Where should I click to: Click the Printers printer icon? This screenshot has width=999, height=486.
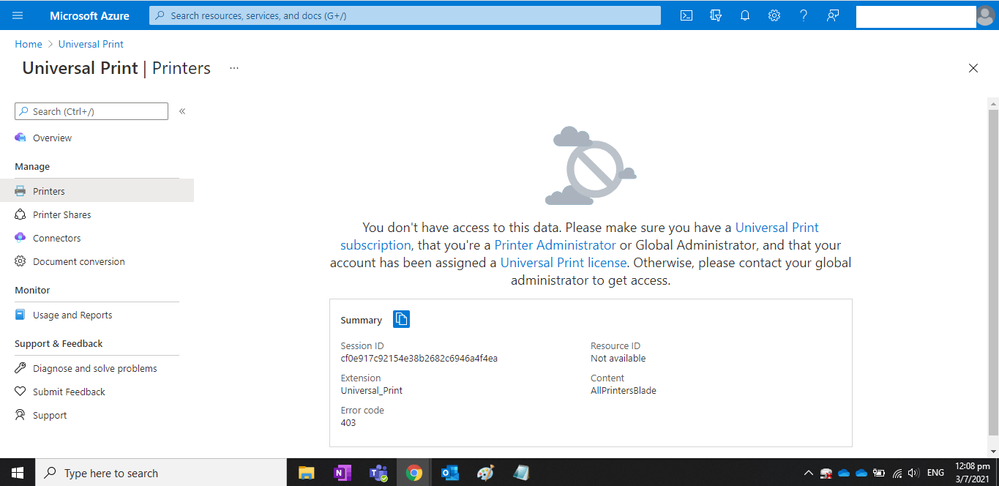(x=20, y=191)
